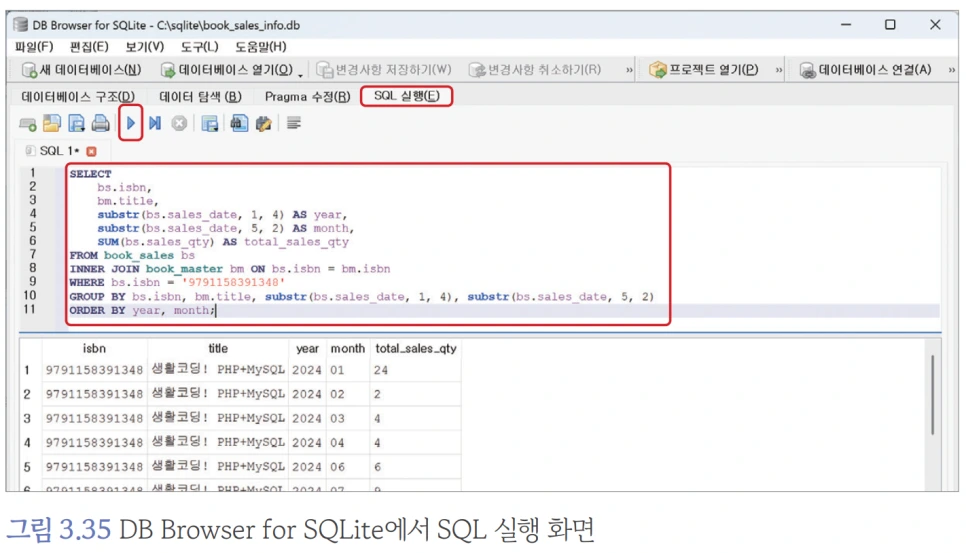Open find text with binoculars icon
The height and width of the screenshot is (553, 966).
(x=239, y=123)
